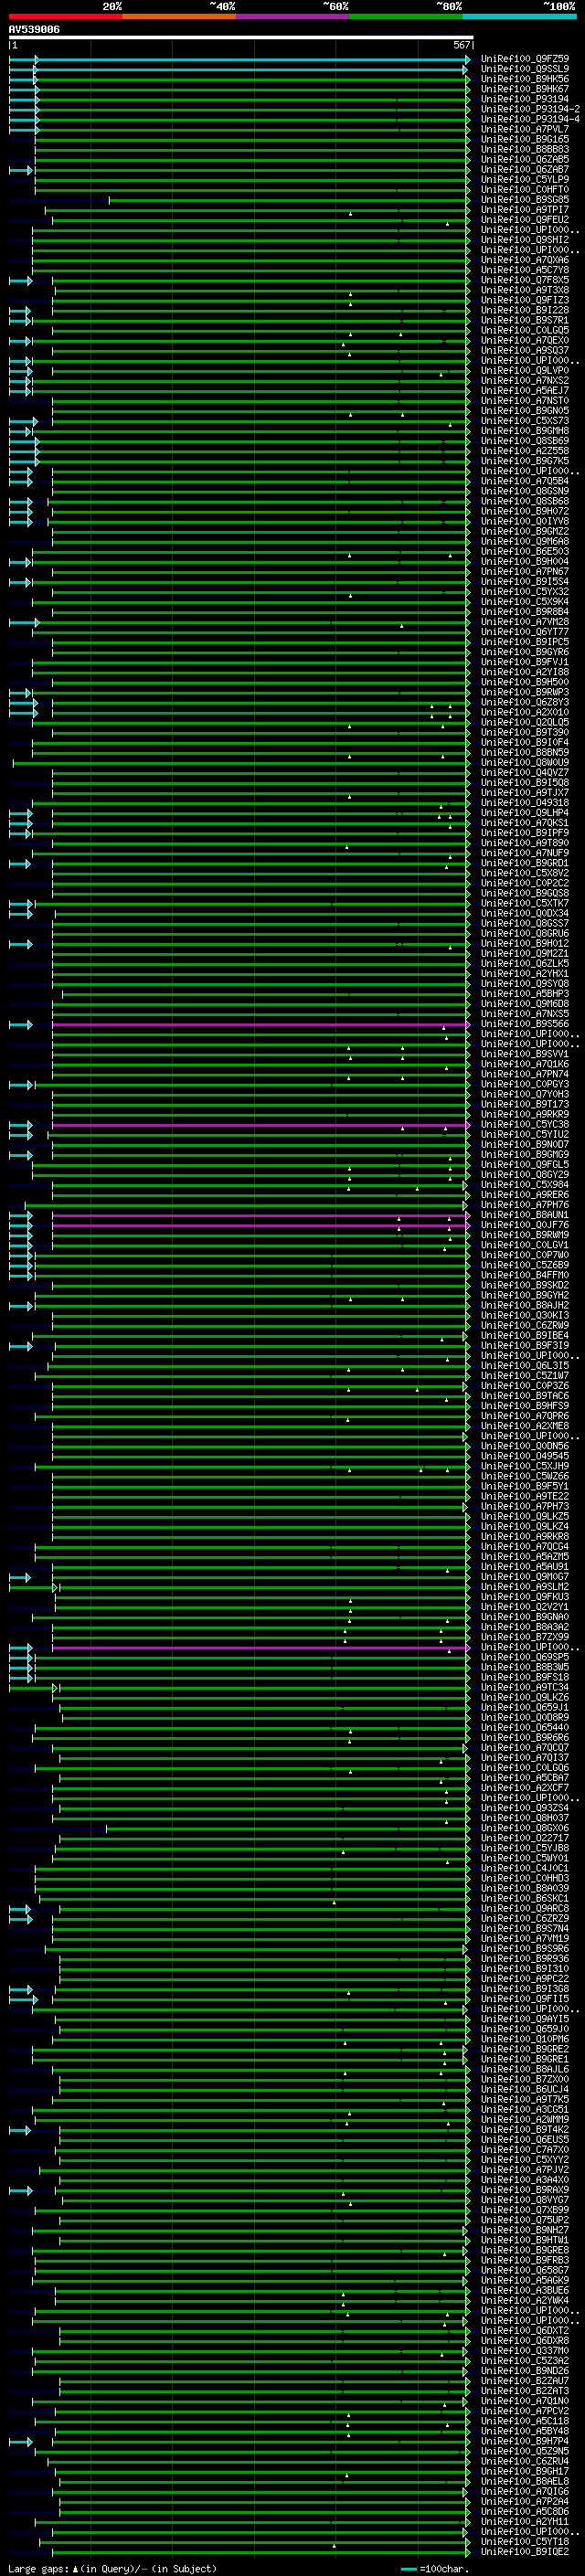Viewport: 585px width, 2576px height.
Task: Select label UniRef100_C5YLP9
Action: point(525,180)
